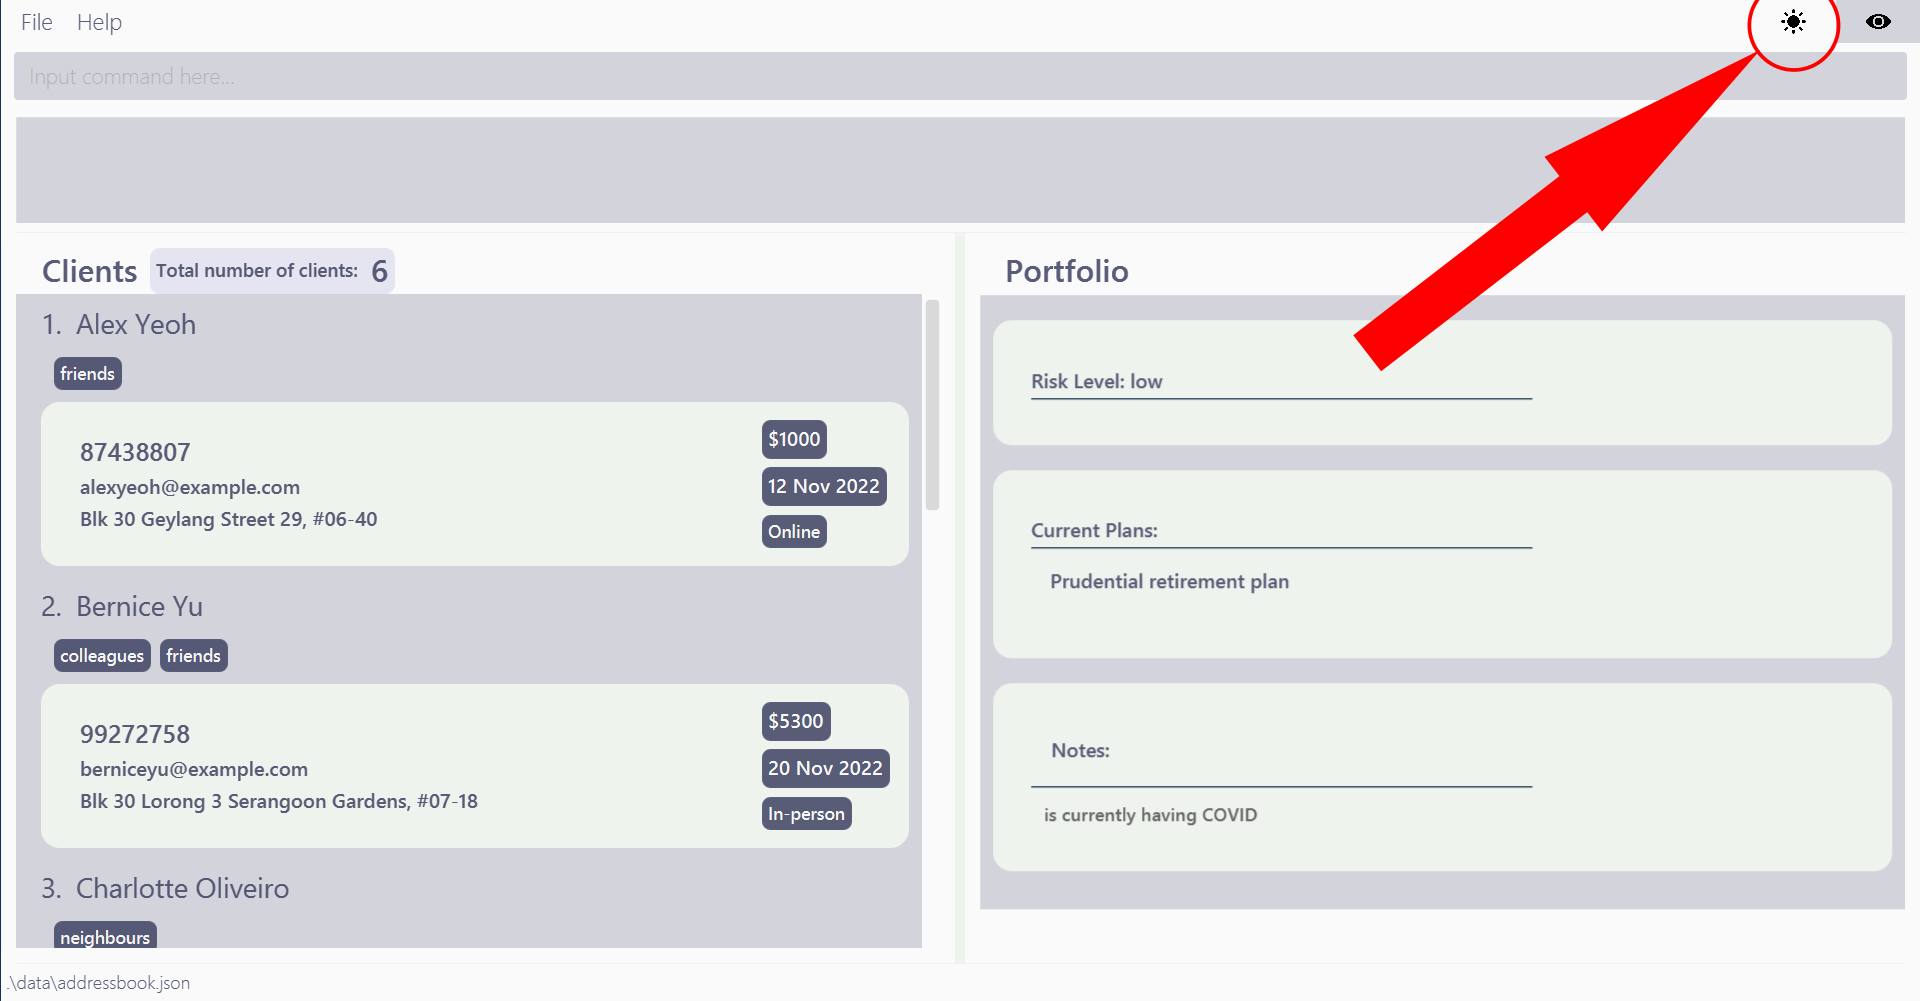The width and height of the screenshot is (1920, 1001).
Task: Click email berniceyu@example.com
Action: [x=194, y=769]
